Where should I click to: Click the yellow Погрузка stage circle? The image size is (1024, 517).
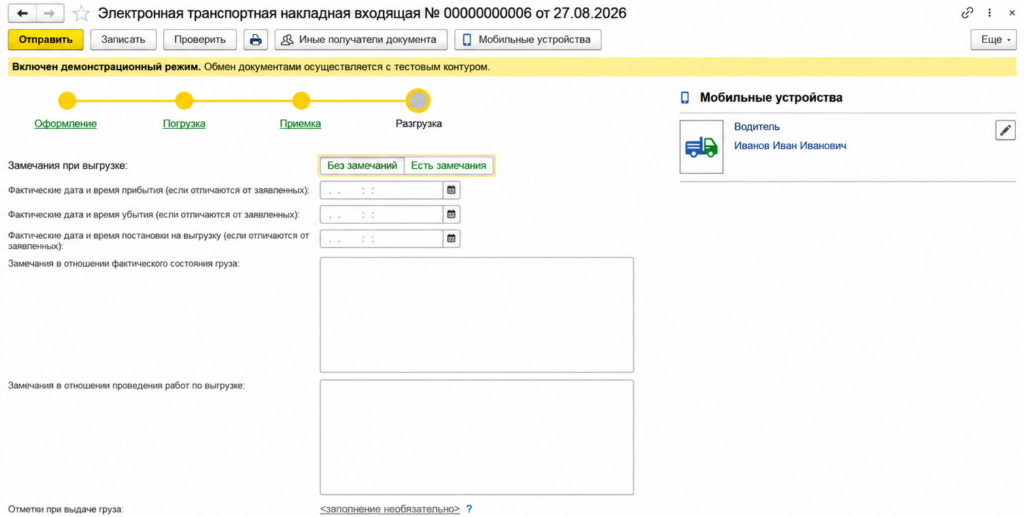pyautogui.click(x=184, y=101)
